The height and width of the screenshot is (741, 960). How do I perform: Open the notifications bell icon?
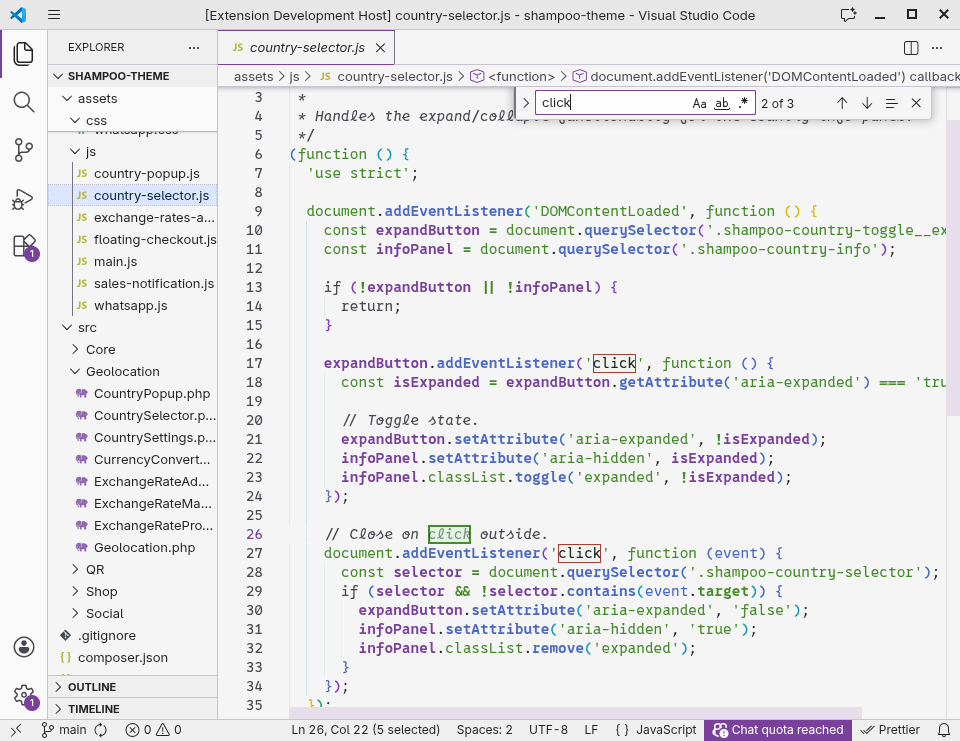943,730
